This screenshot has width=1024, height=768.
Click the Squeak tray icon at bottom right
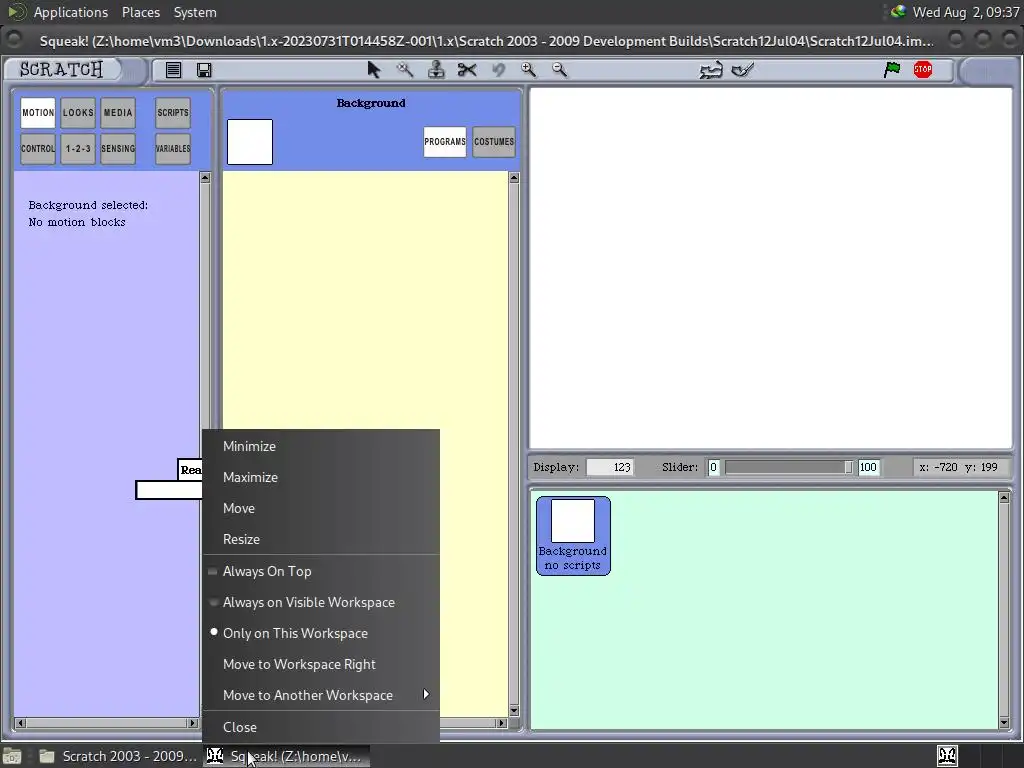point(948,756)
